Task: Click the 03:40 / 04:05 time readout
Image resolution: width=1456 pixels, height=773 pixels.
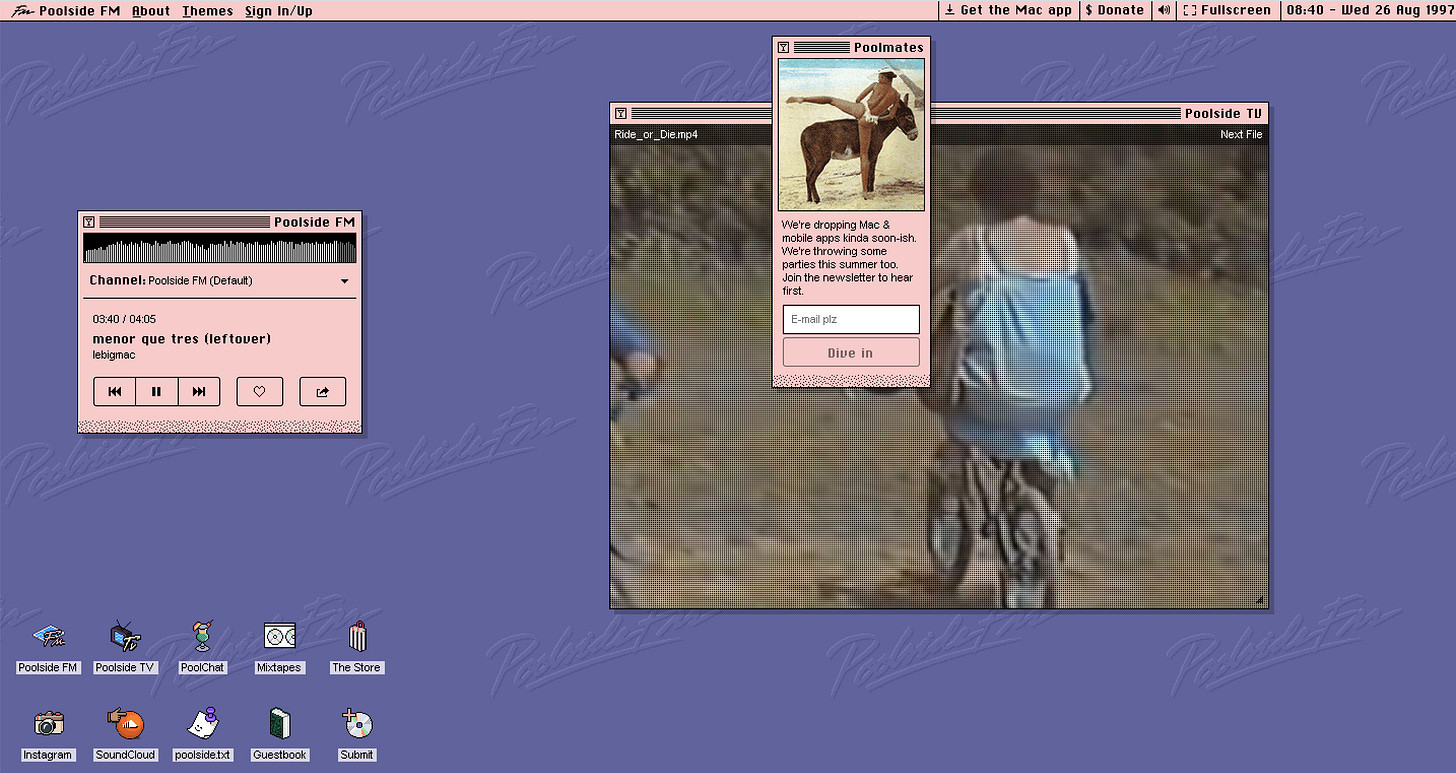Action: click(x=124, y=319)
